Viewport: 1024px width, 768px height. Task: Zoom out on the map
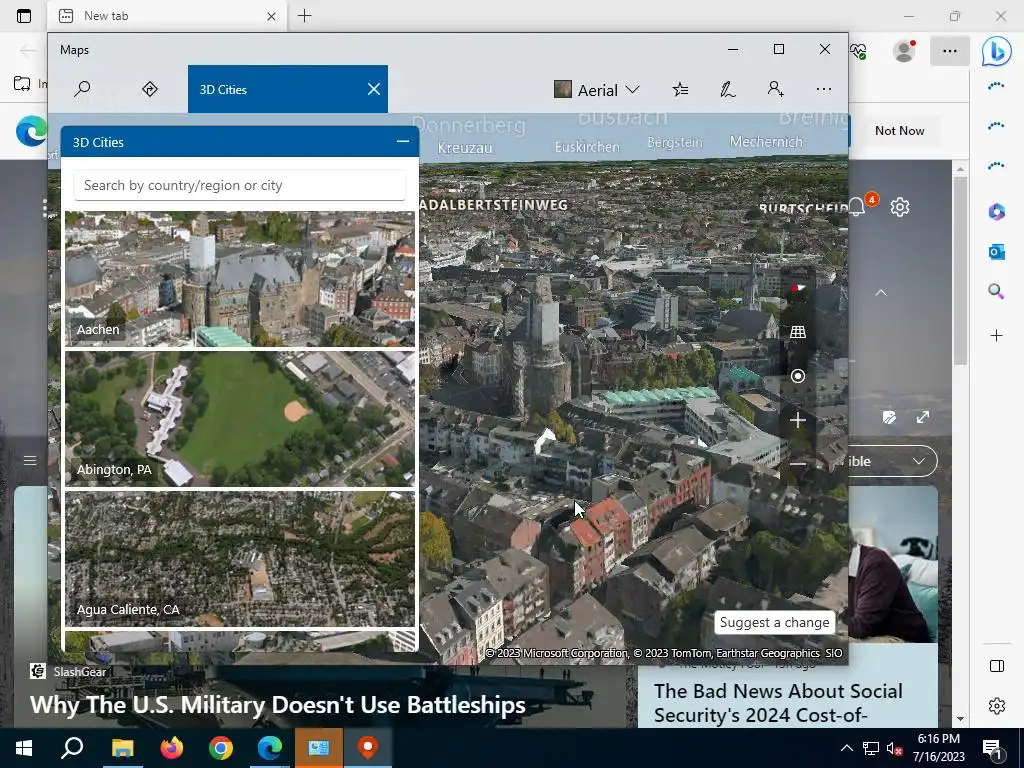tap(797, 464)
